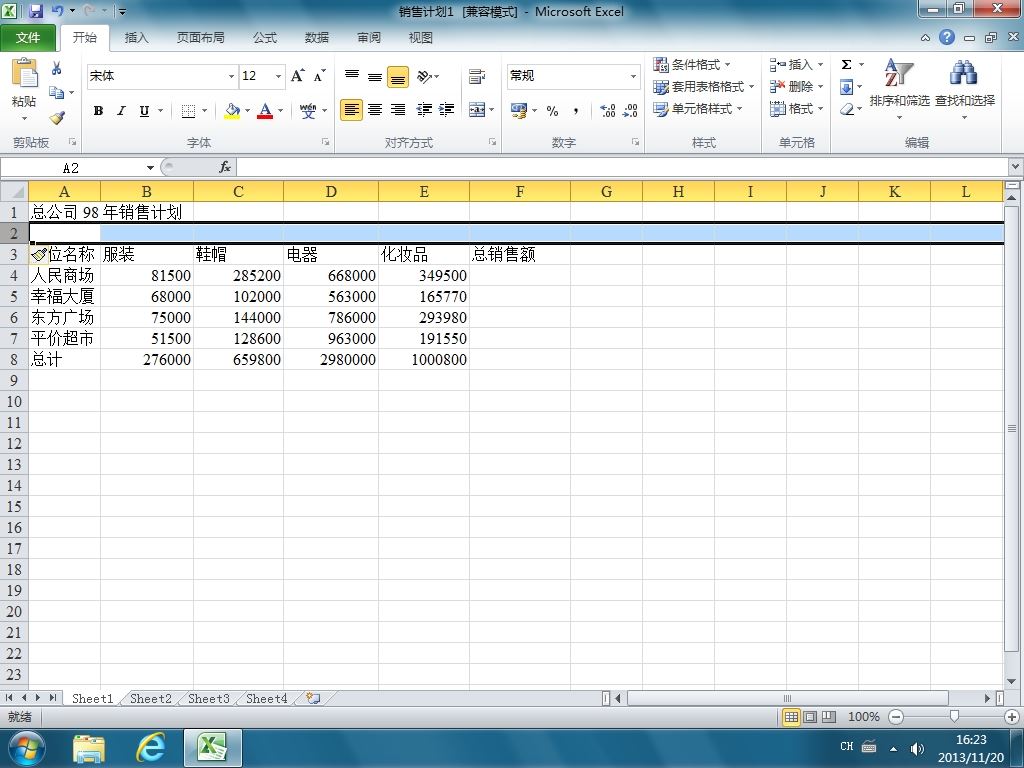Apply comma thousands separator style
This screenshot has height=768, width=1024.
[575, 111]
